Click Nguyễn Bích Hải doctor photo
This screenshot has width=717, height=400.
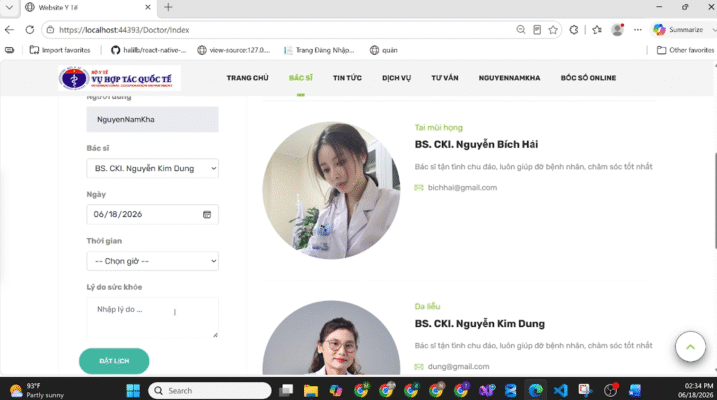pyautogui.click(x=331, y=190)
